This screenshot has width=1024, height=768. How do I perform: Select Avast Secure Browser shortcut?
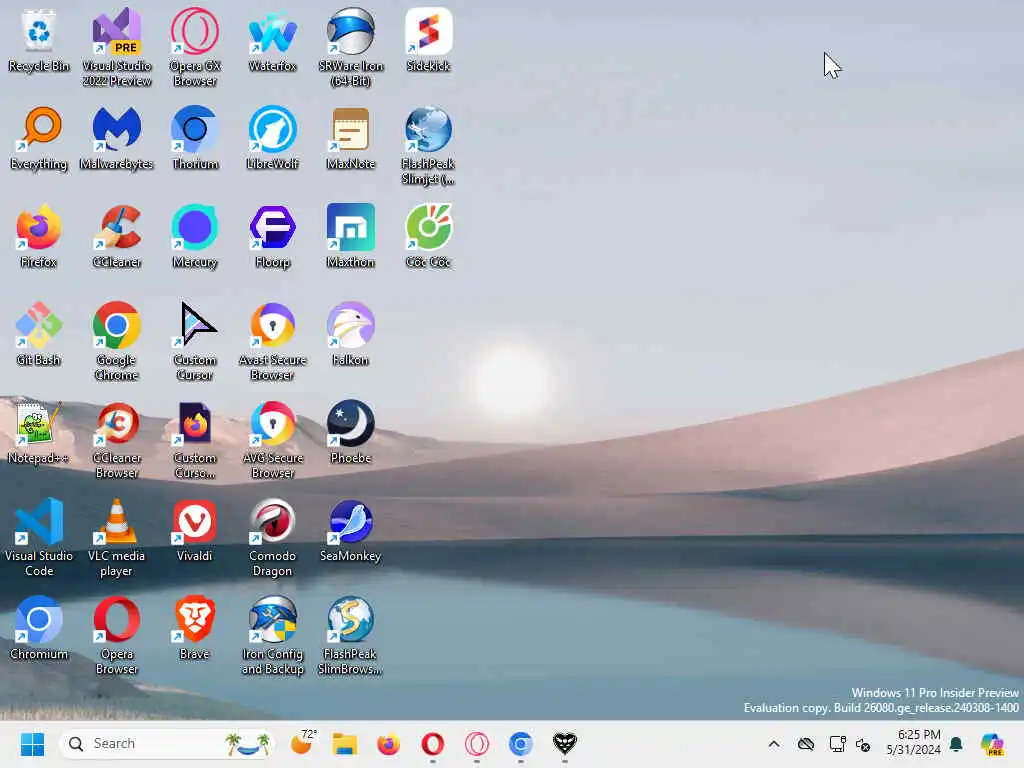point(272,341)
